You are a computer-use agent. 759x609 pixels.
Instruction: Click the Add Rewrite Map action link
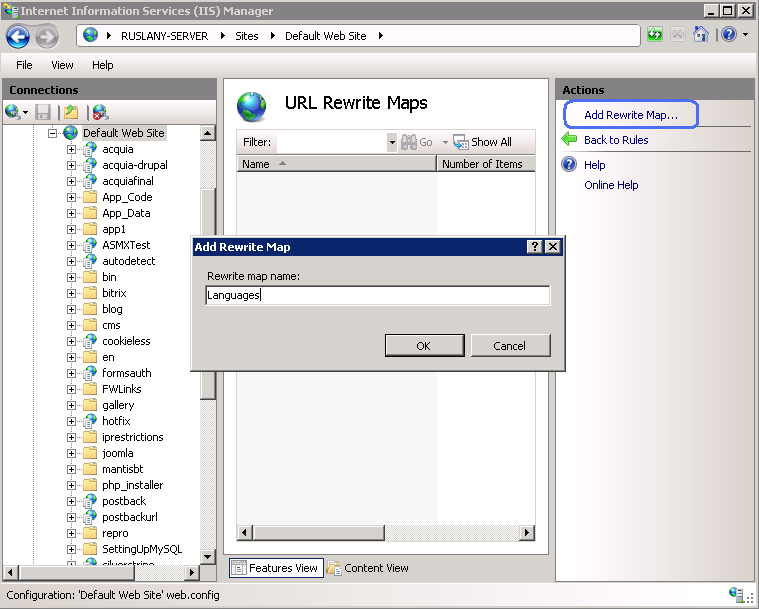[630, 115]
